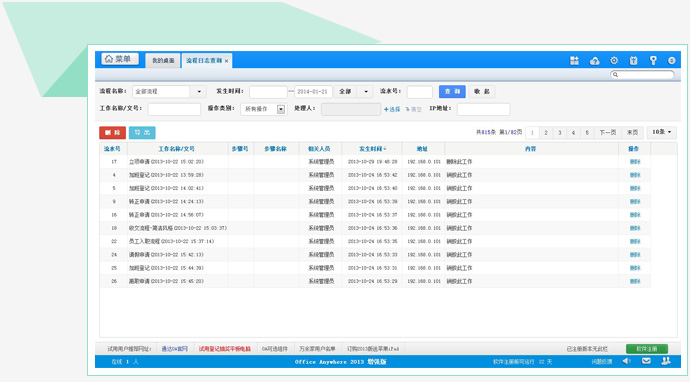Screen dimensions: 690x382
Task: Go to page 4 in pagination
Action: [573, 132]
